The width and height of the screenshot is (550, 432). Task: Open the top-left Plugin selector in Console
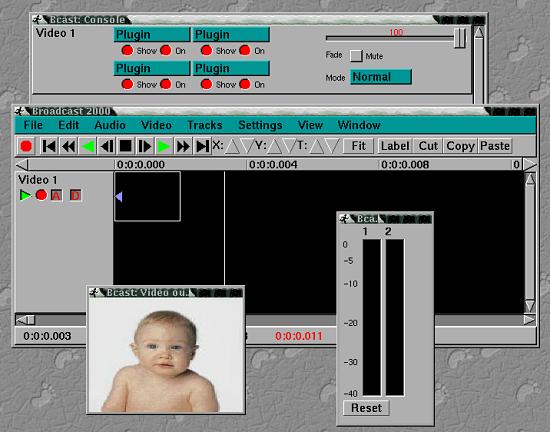pyautogui.click(x=152, y=35)
